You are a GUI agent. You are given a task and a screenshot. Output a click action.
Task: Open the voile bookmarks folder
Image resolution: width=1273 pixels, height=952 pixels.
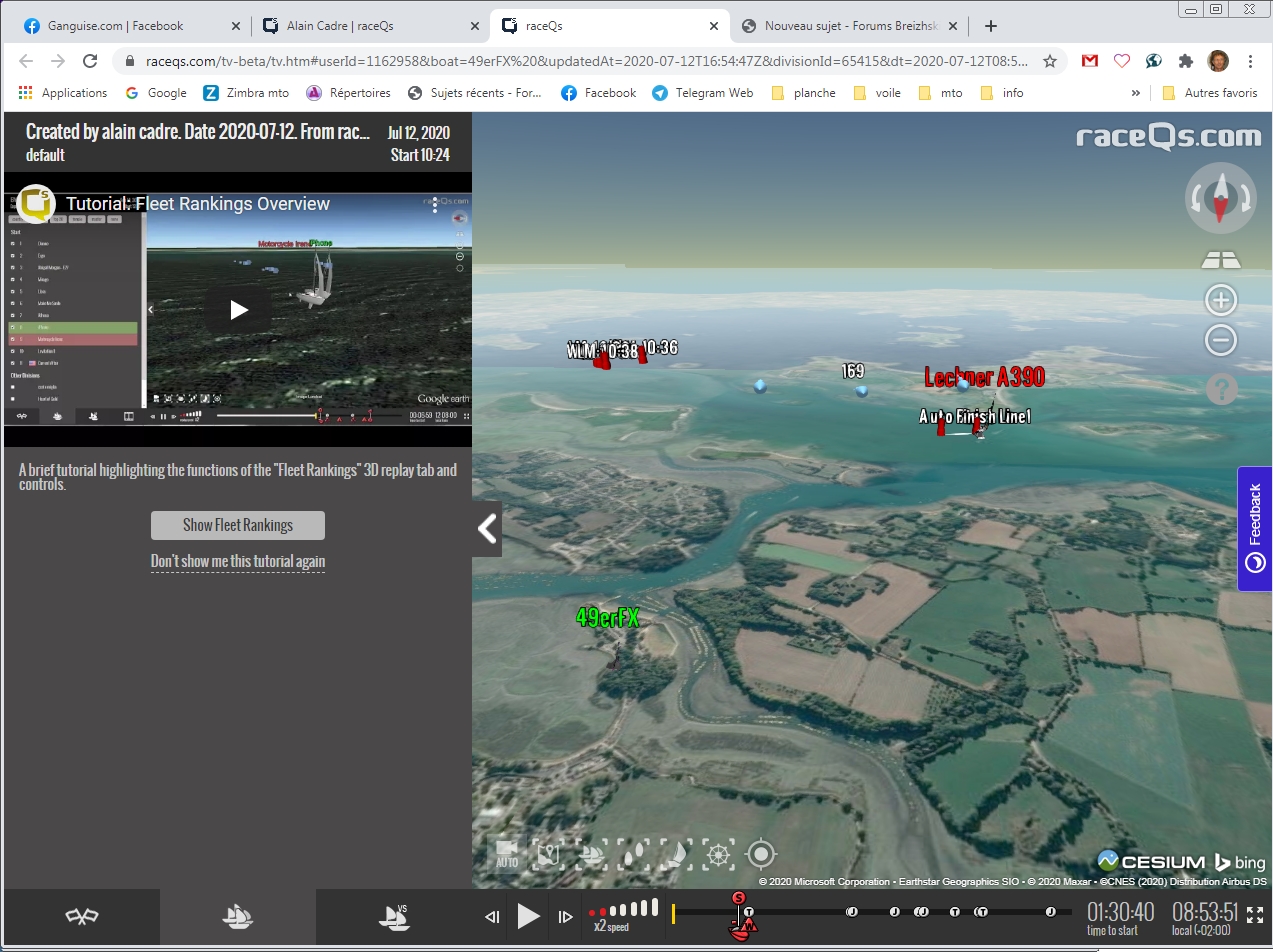[x=876, y=93]
